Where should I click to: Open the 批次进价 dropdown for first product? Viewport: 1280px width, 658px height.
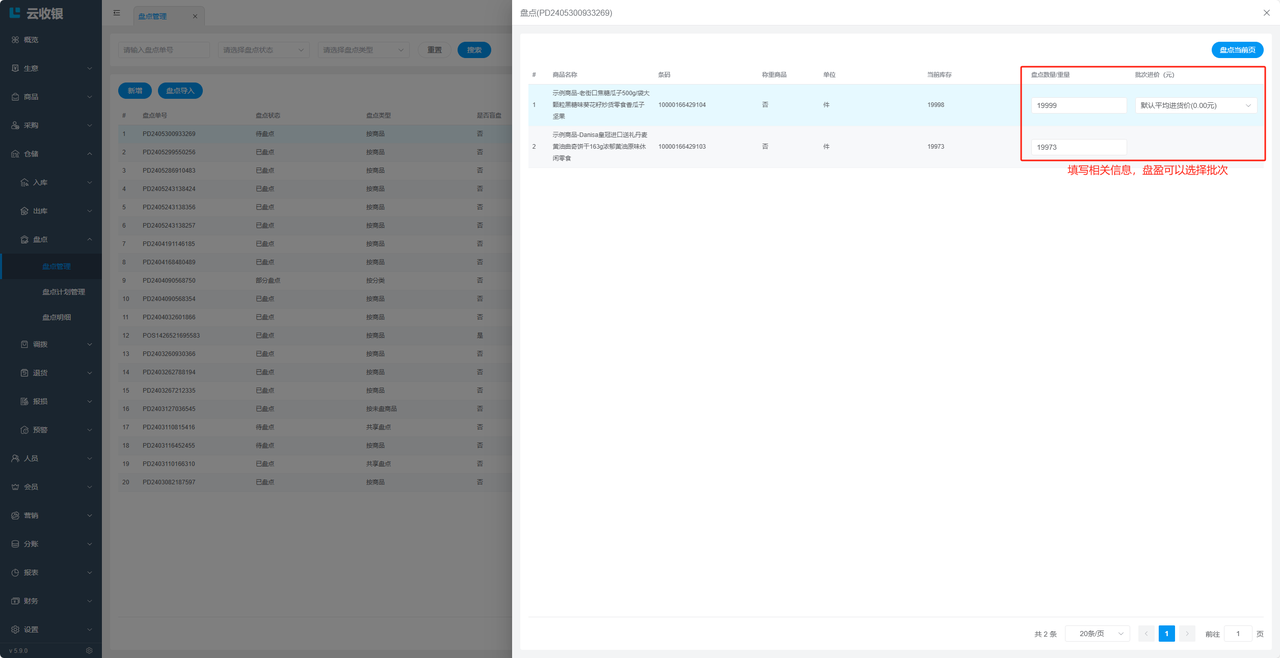click(x=1196, y=105)
